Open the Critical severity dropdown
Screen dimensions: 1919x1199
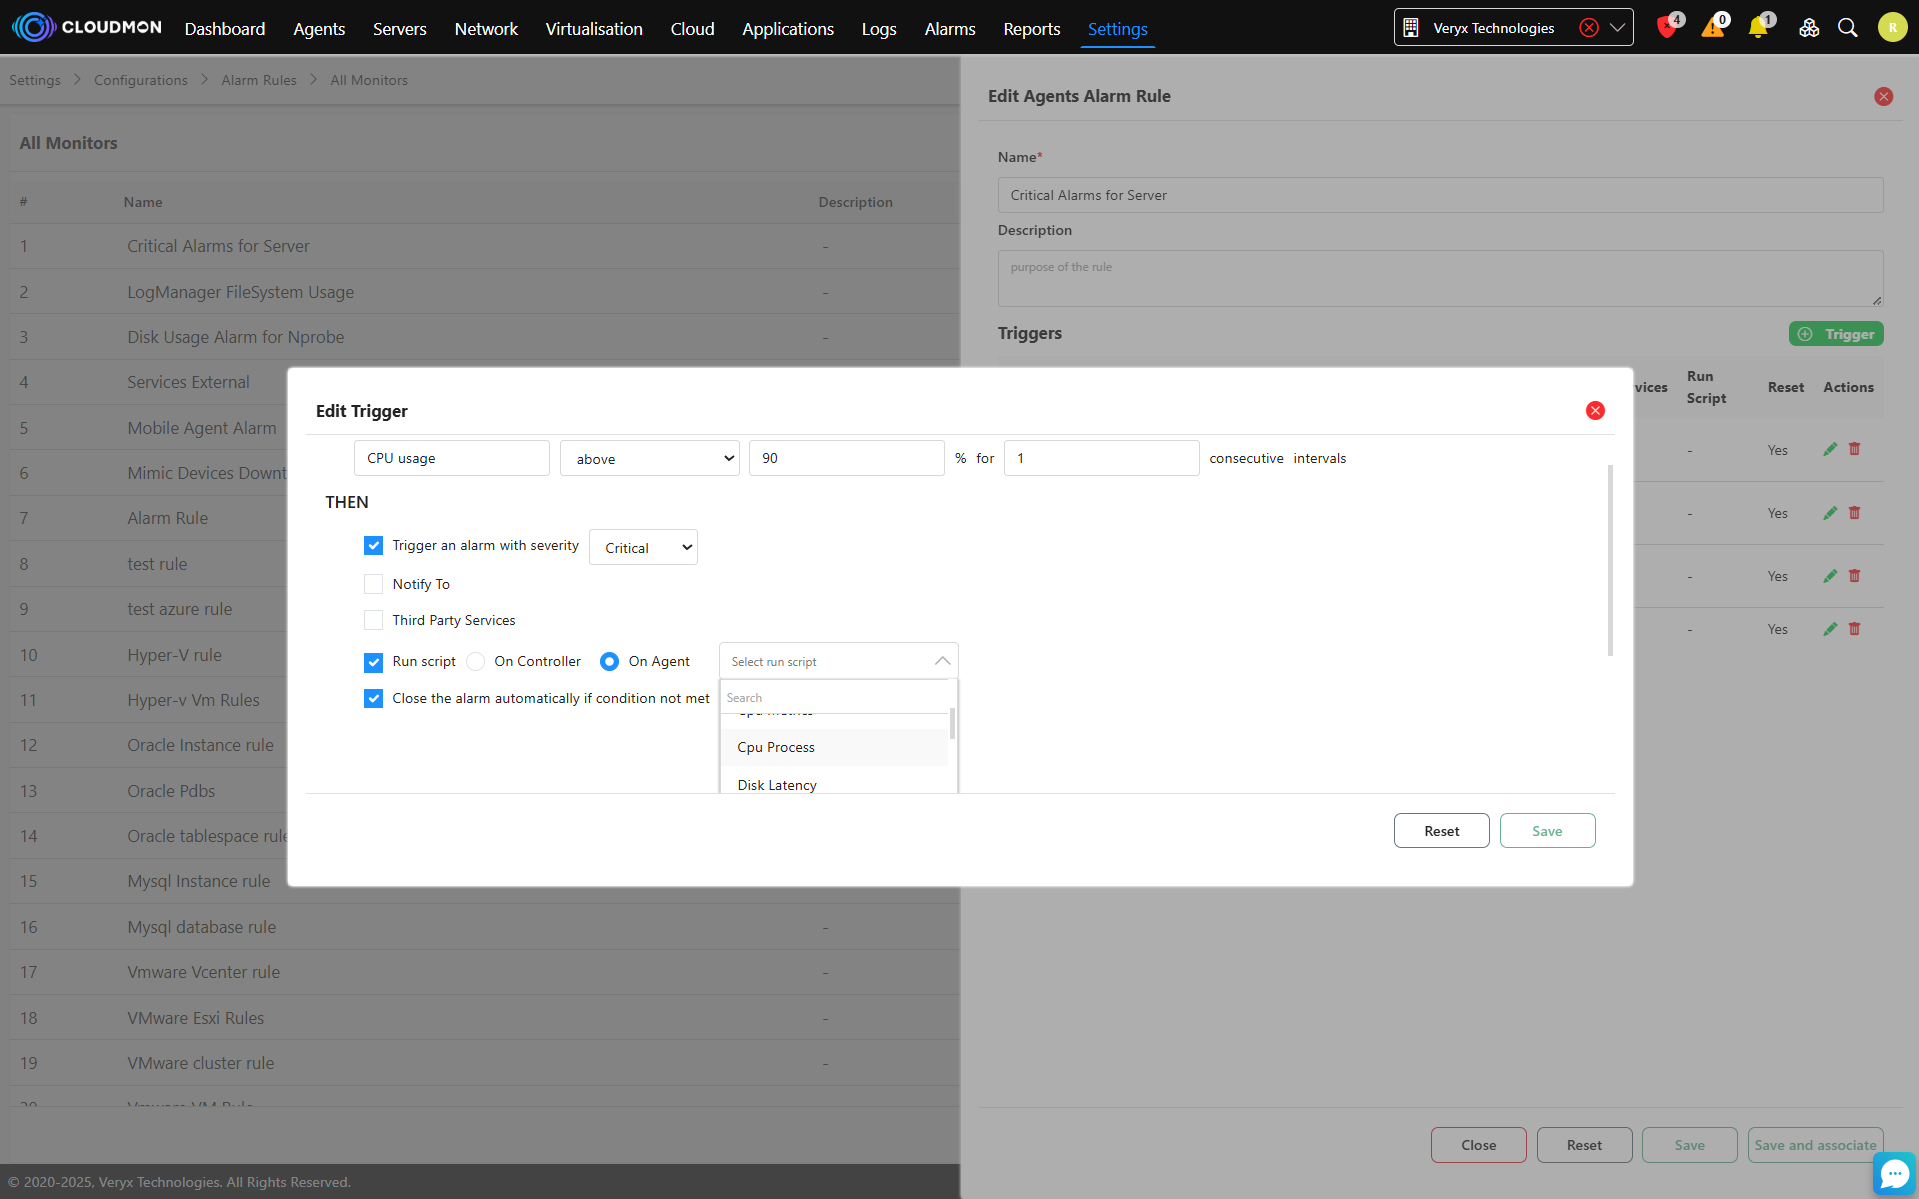click(643, 548)
